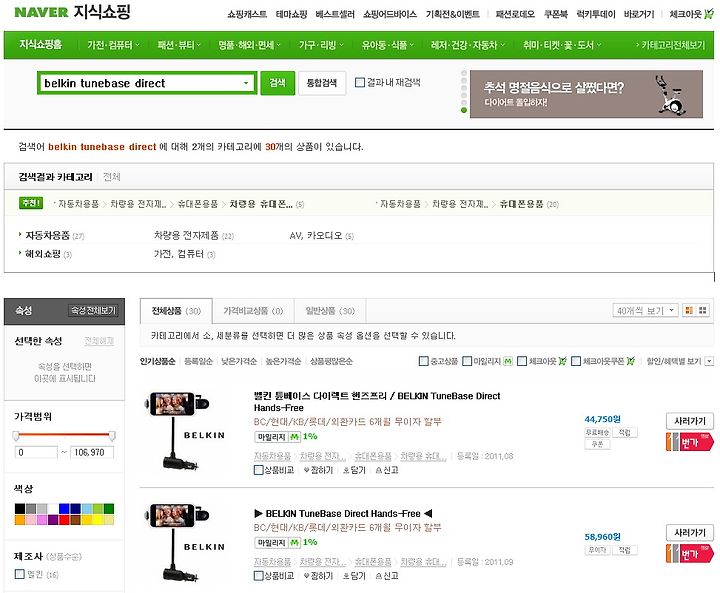Switch to list view icon
720x593 pixels.
pyautogui.click(x=689, y=311)
